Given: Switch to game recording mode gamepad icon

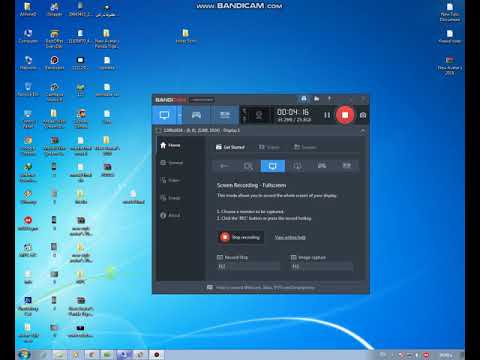Looking at the screenshot, I should click(196, 115).
